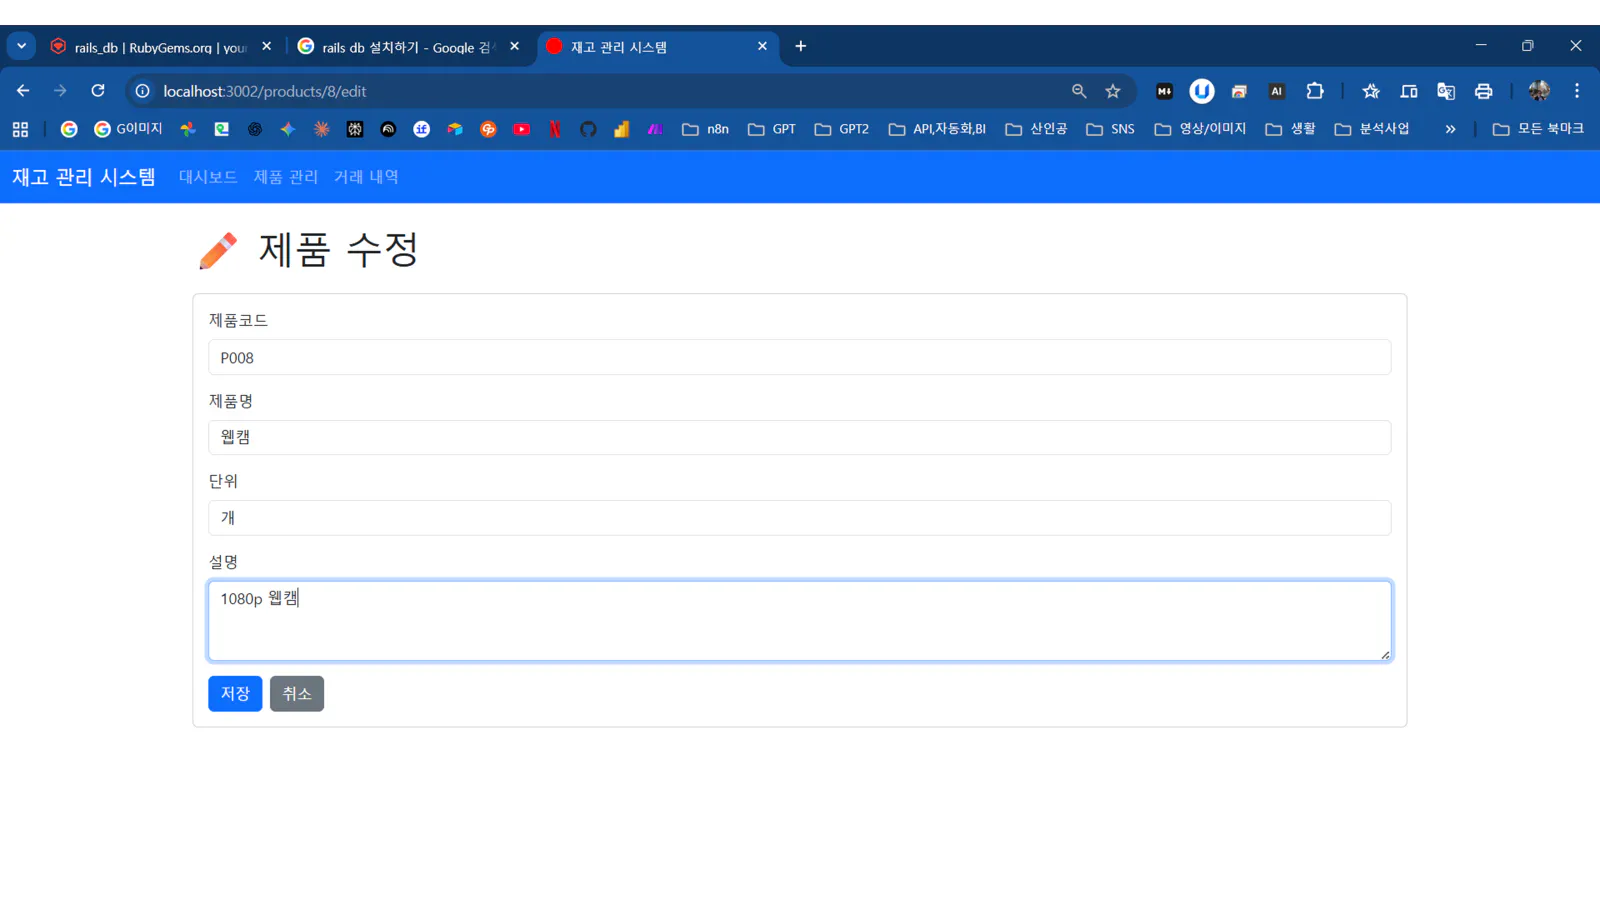Click the bookmark star in the address bar
The height and width of the screenshot is (900, 1600).
[1113, 90]
